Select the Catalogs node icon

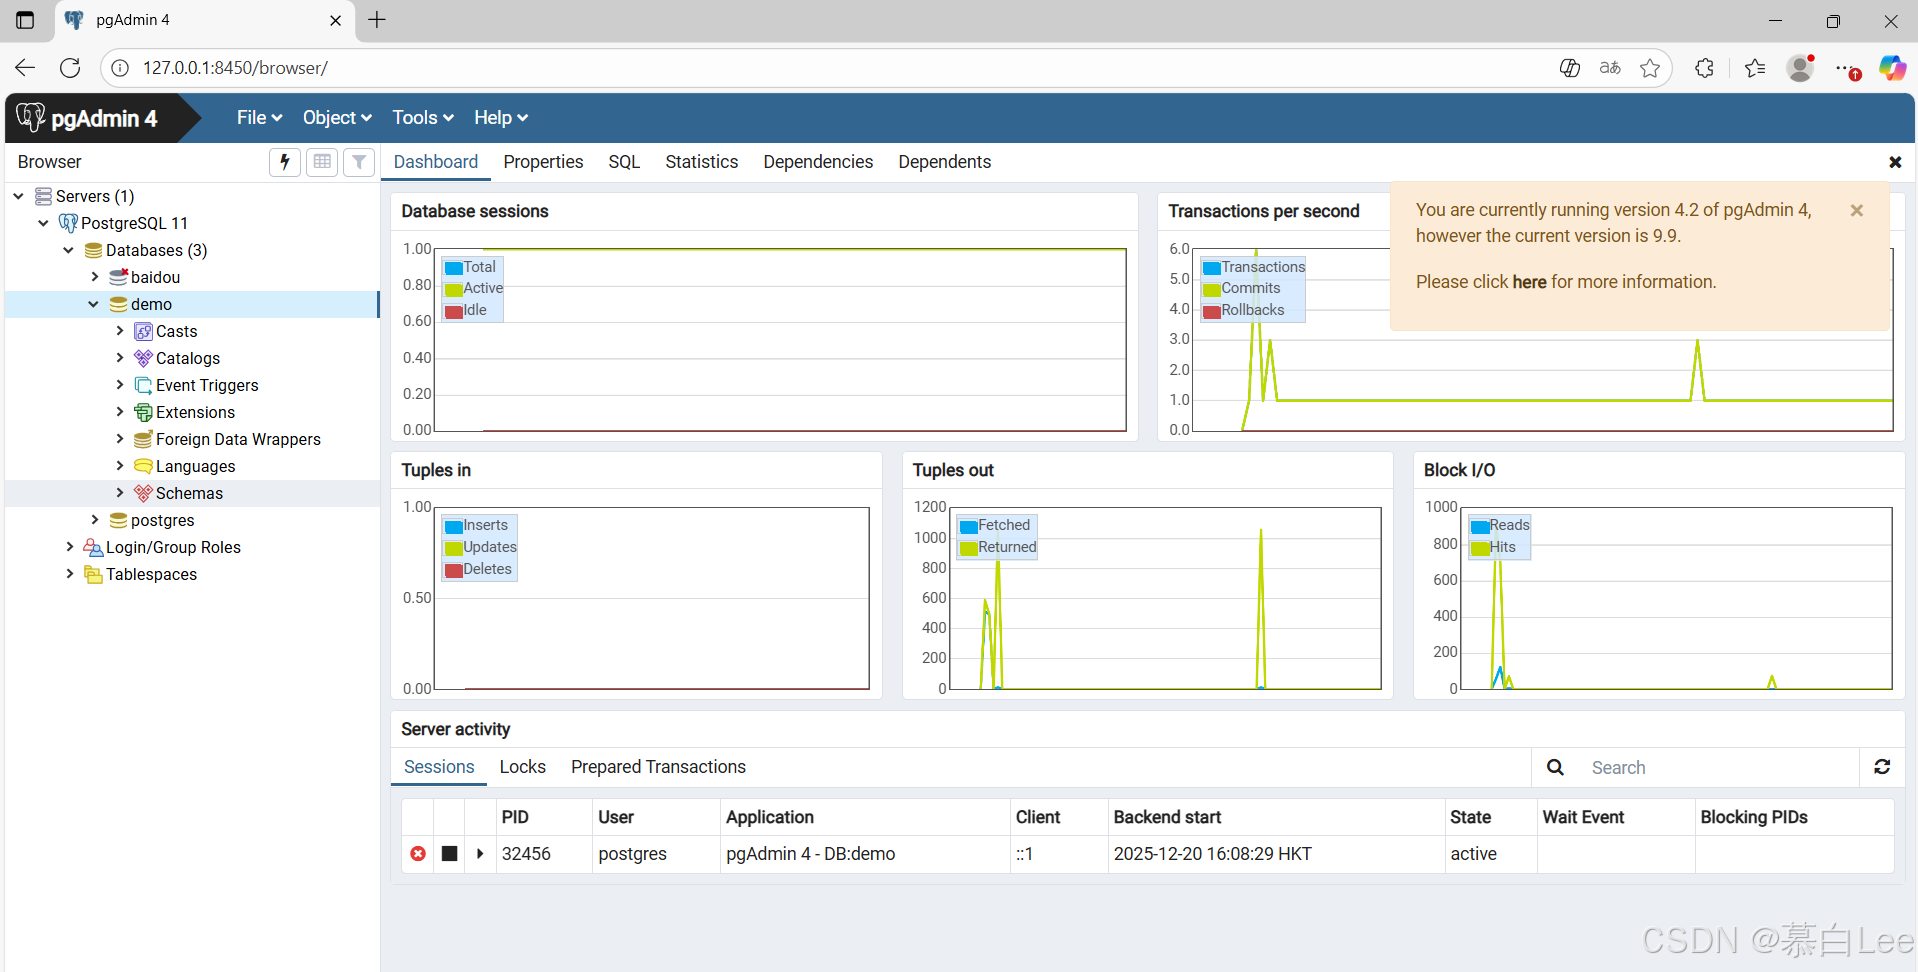tap(144, 358)
